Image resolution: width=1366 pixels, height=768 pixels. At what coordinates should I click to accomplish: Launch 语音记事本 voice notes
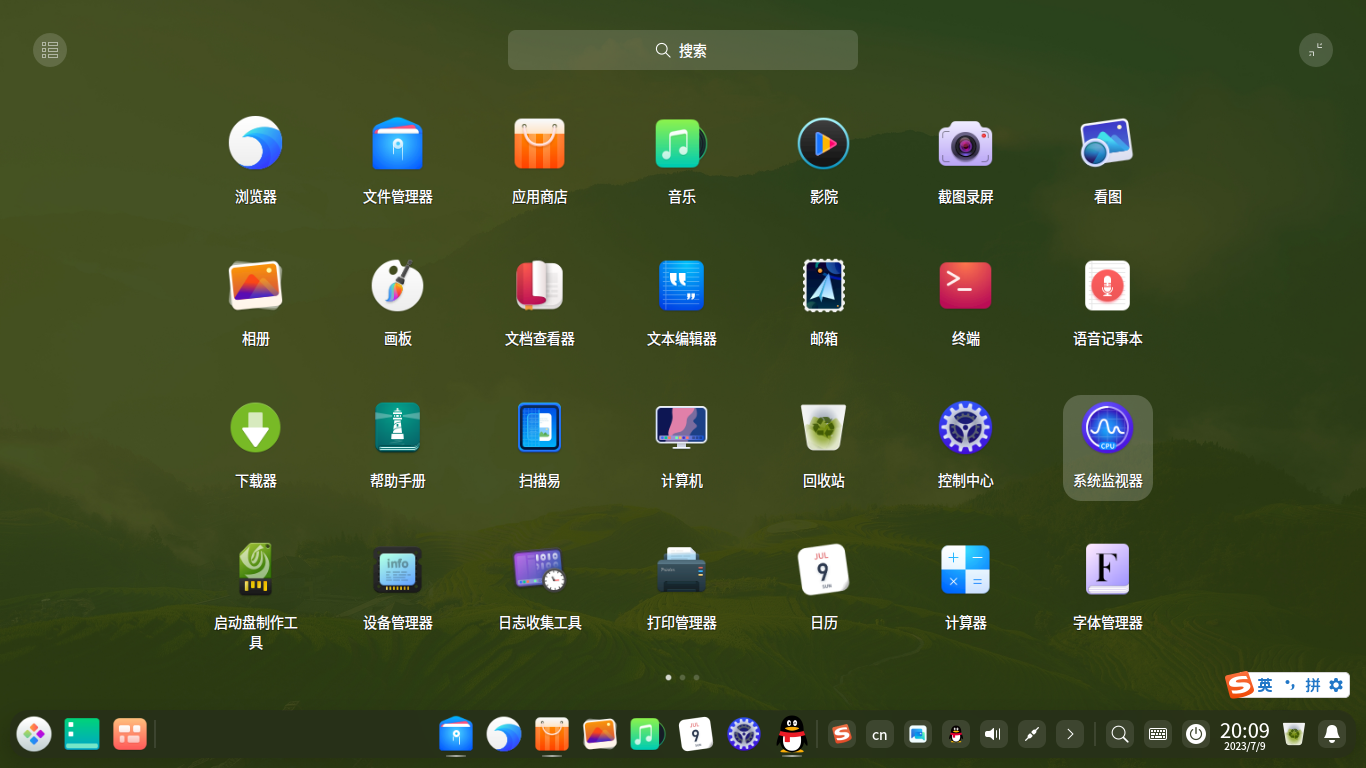coord(1107,286)
